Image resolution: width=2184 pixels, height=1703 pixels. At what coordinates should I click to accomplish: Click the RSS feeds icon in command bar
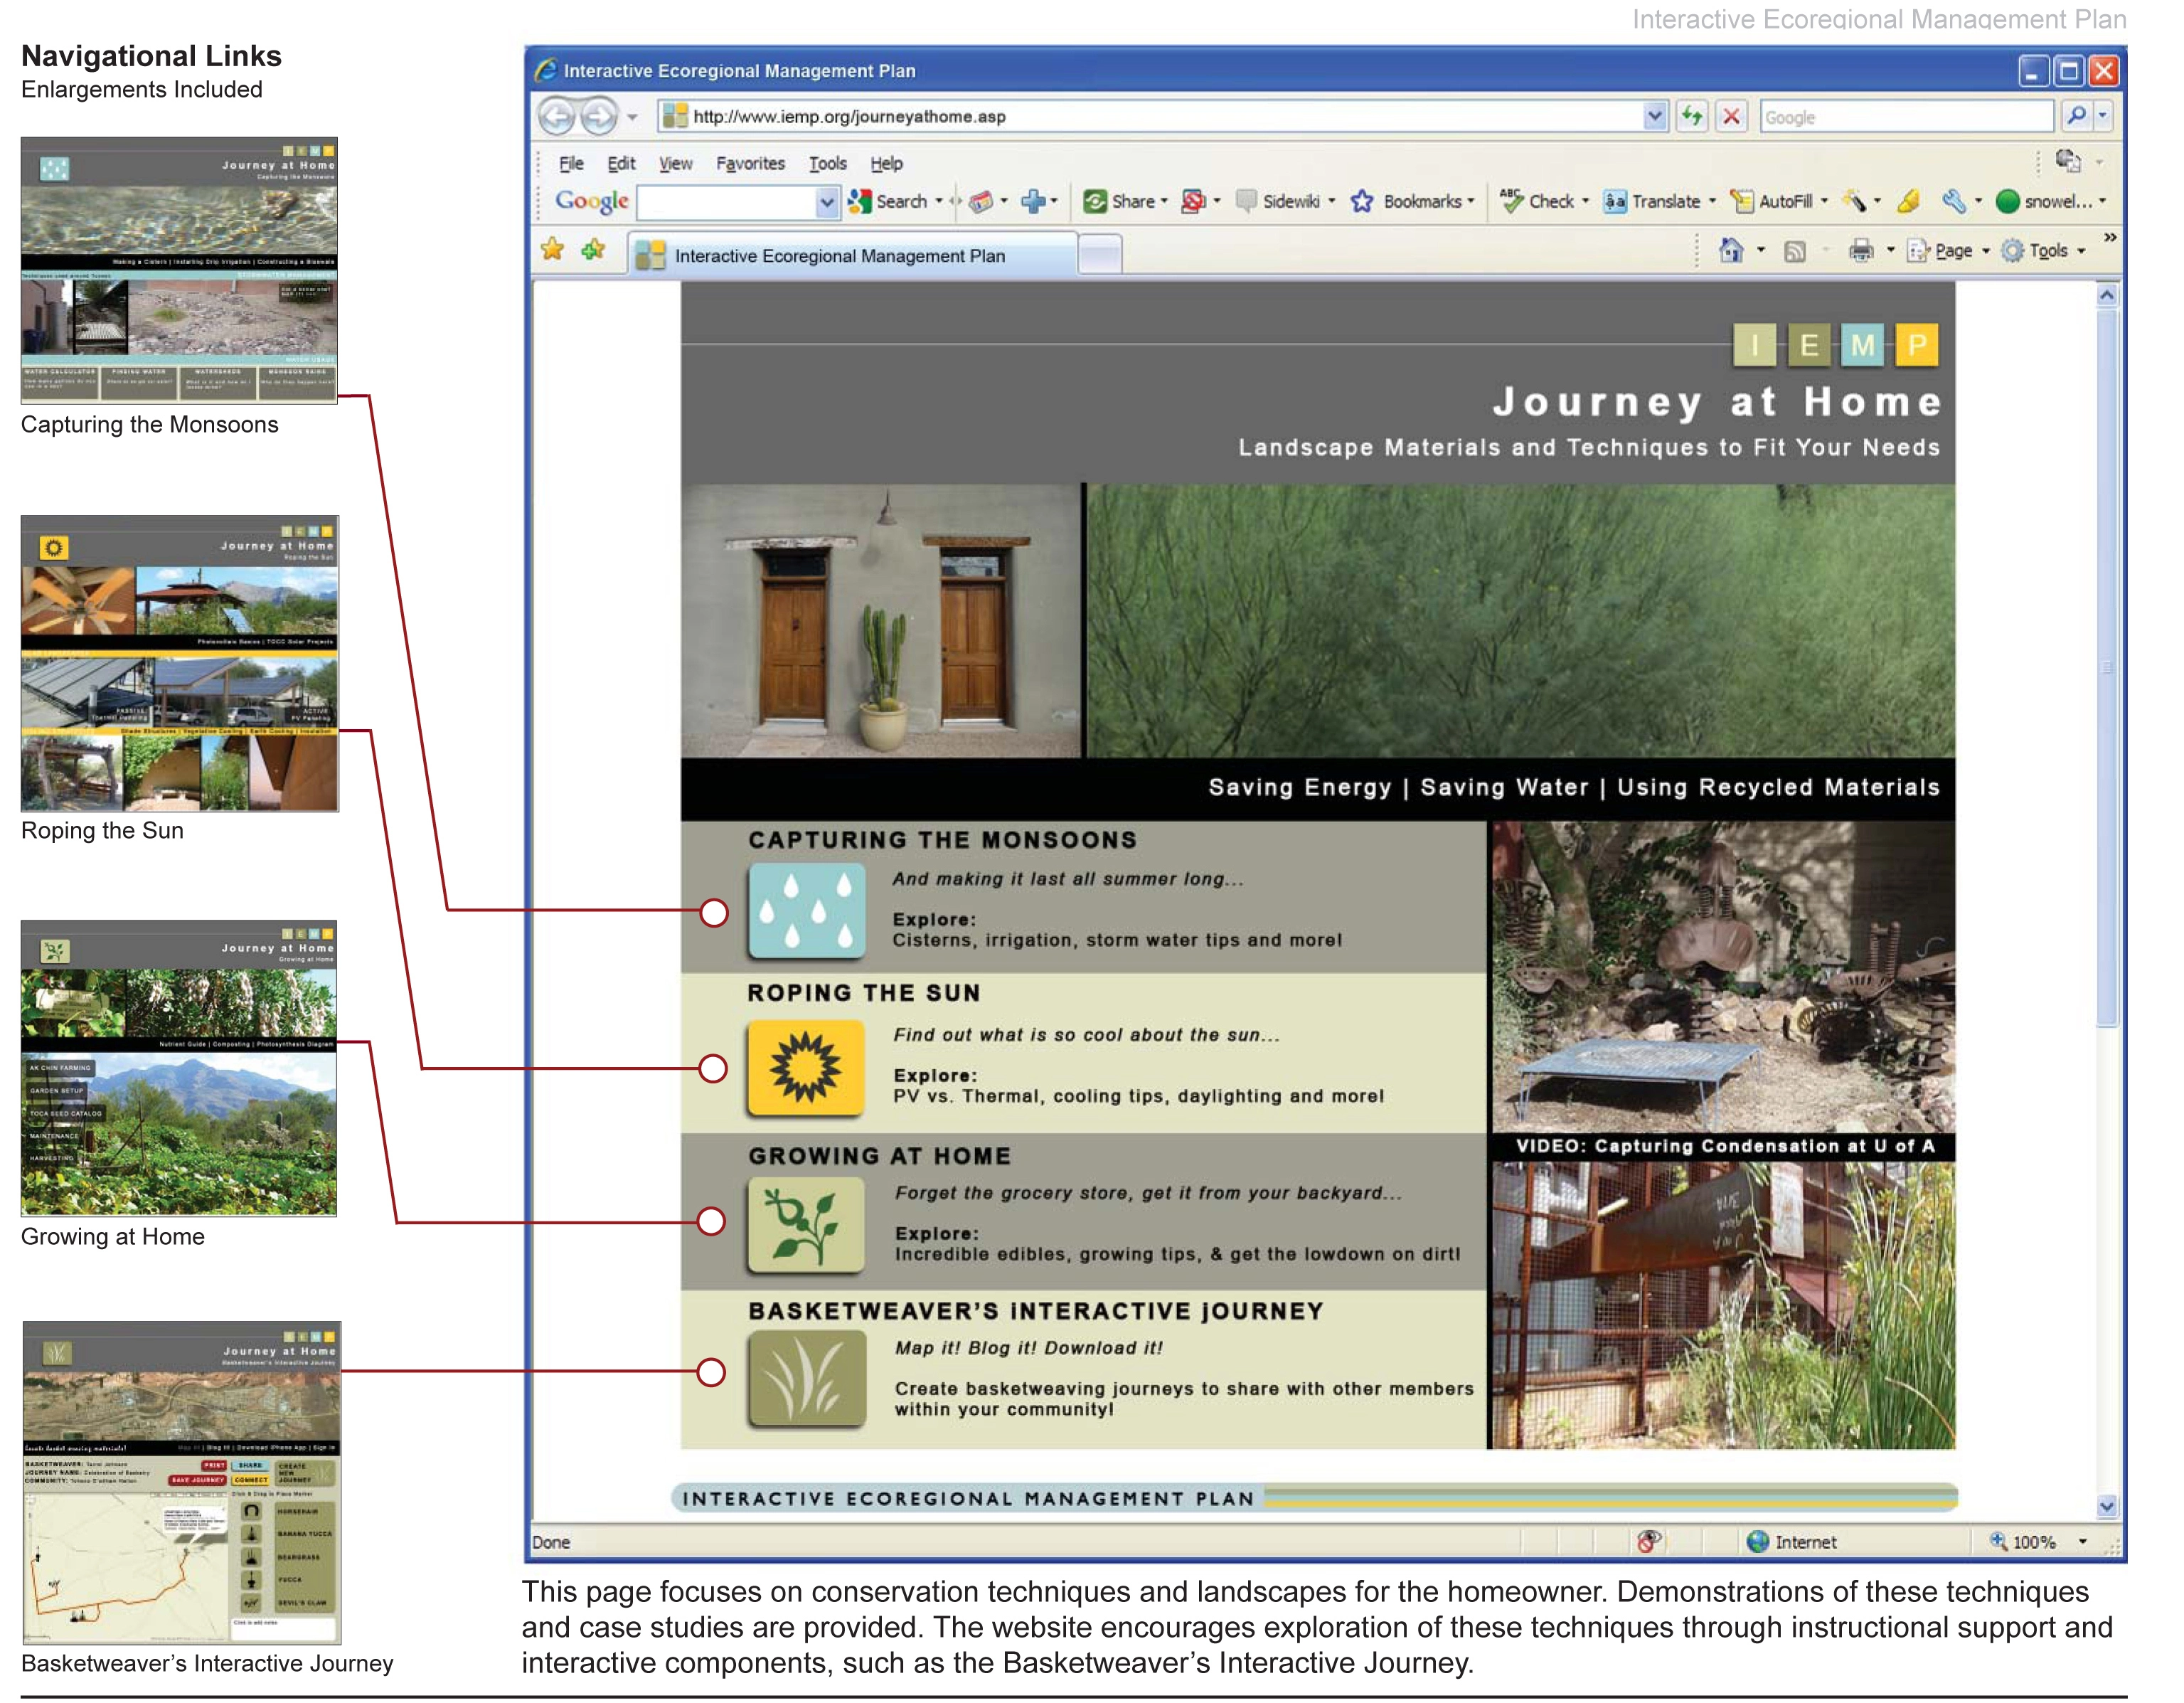pyautogui.click(x=1795, y=252)
